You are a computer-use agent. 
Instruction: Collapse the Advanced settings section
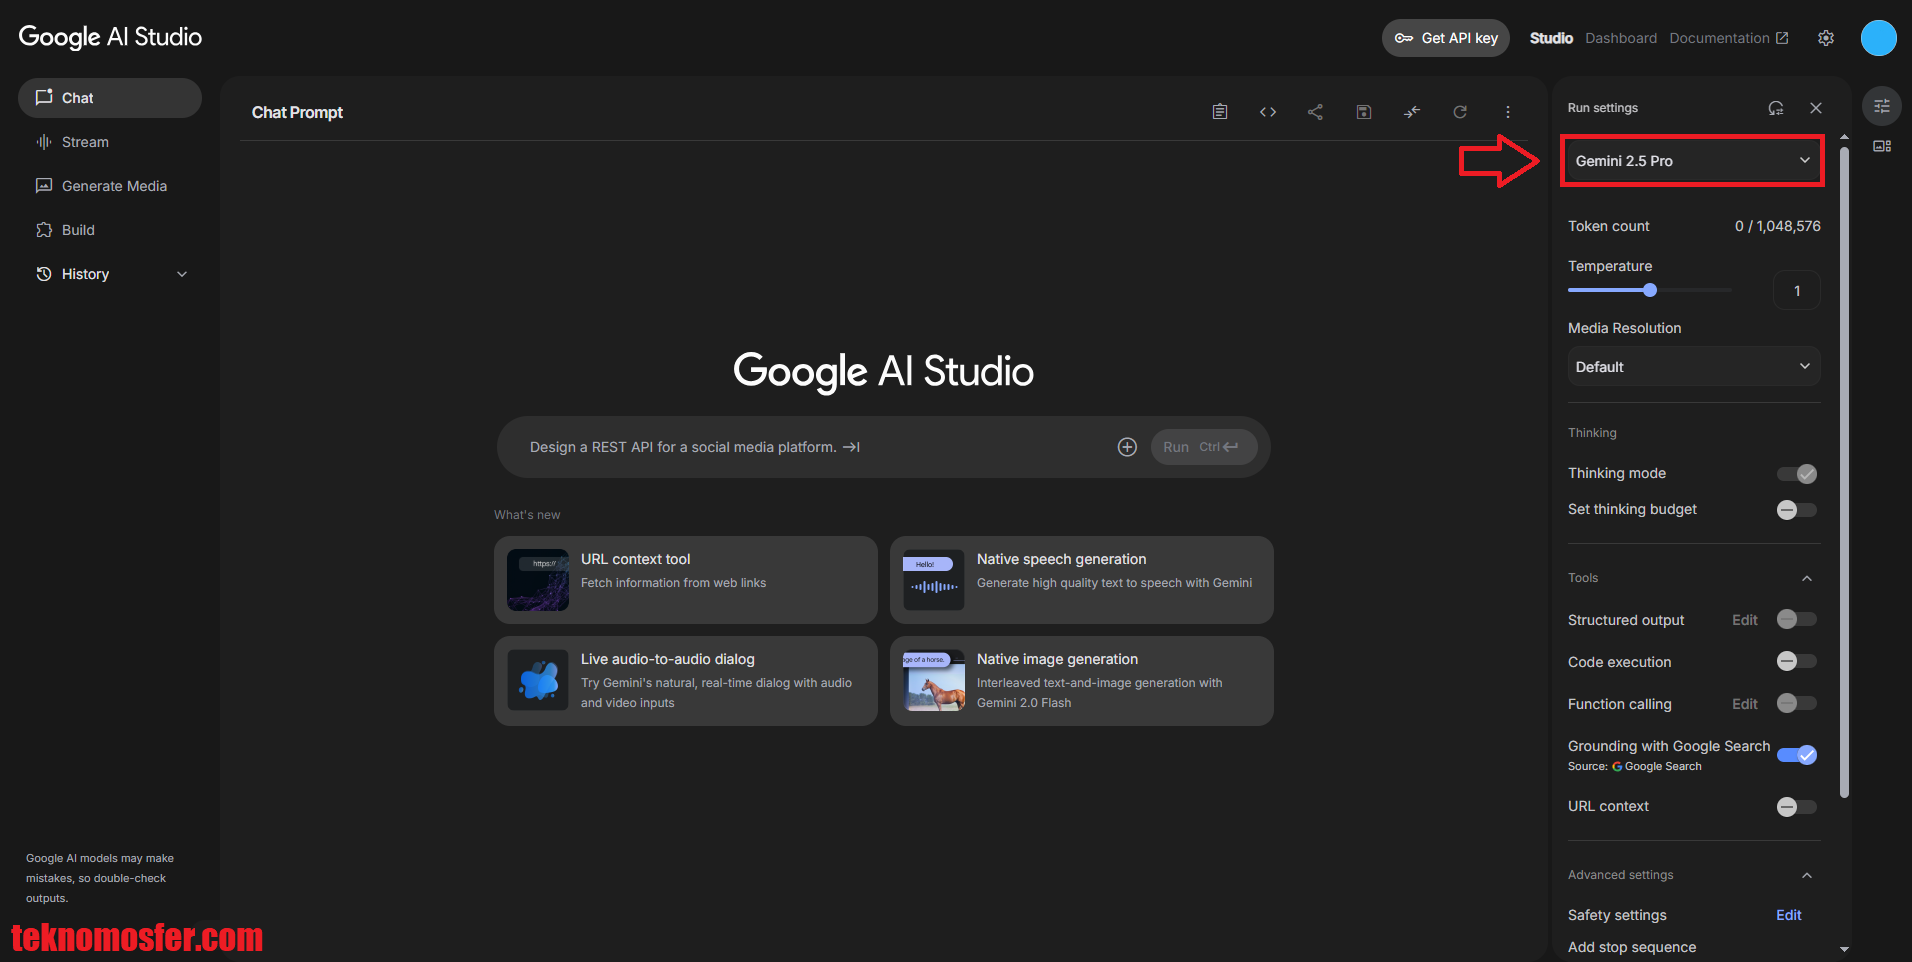[1807, 875]
